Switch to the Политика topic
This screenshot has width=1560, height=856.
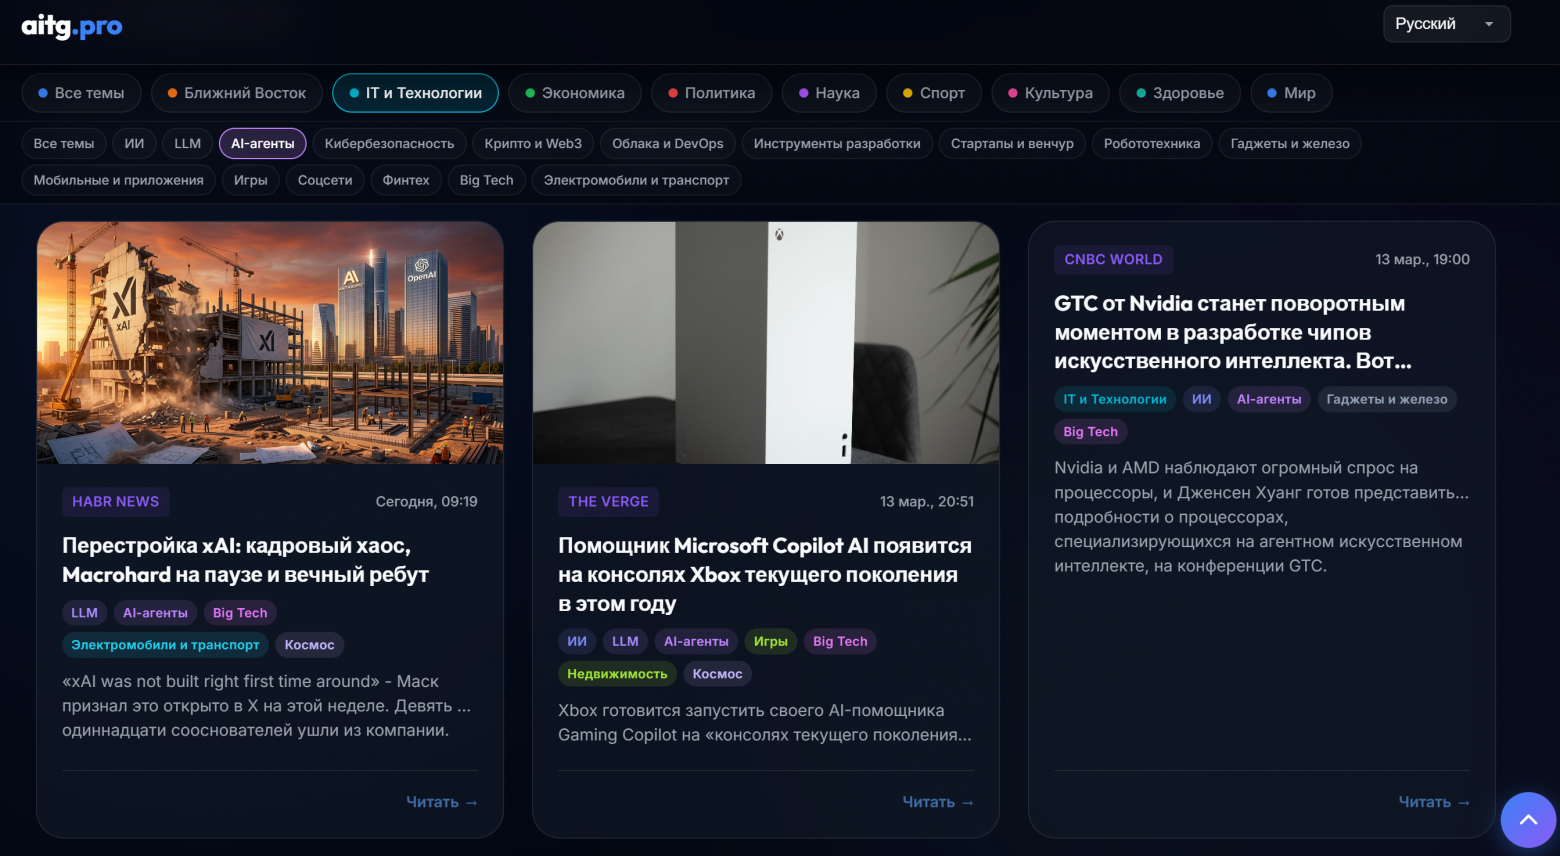712,93
